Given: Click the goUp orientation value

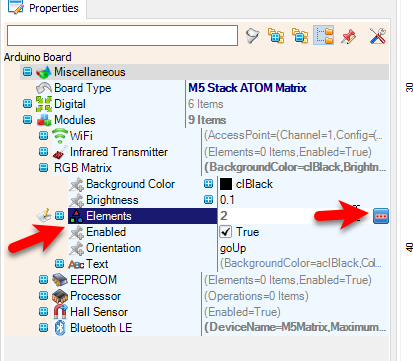Looking at the screenshot, I should coord(233,248).
